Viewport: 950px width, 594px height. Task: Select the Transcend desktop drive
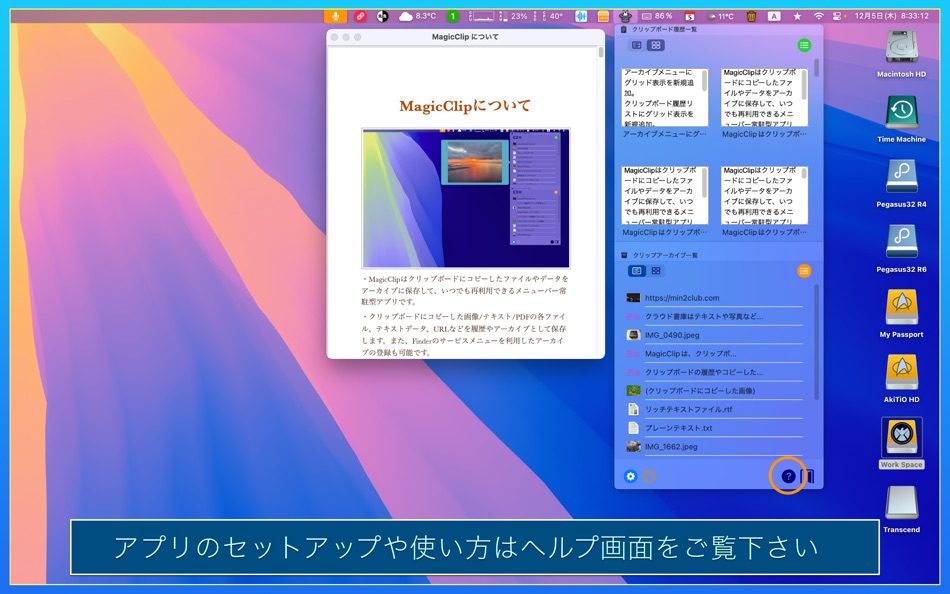pos(902,509)
